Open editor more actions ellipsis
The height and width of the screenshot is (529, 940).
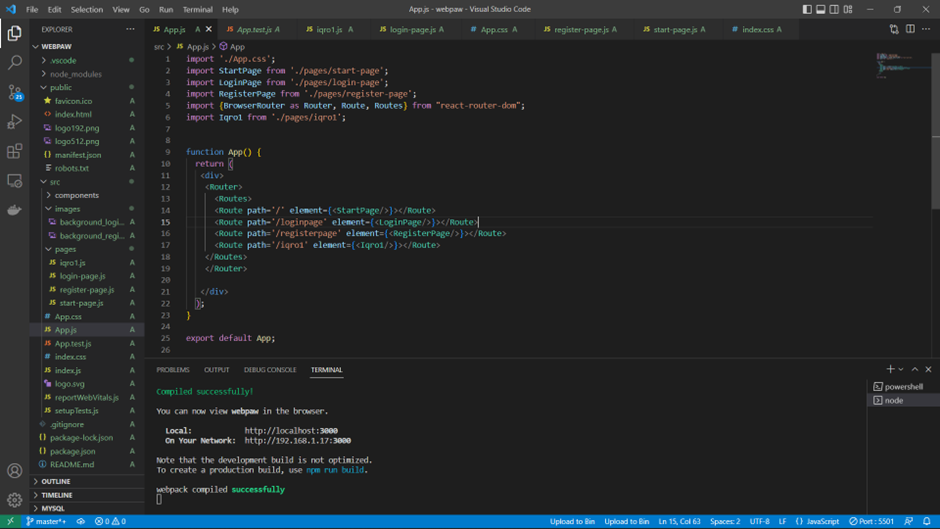(x=926, y=29)
